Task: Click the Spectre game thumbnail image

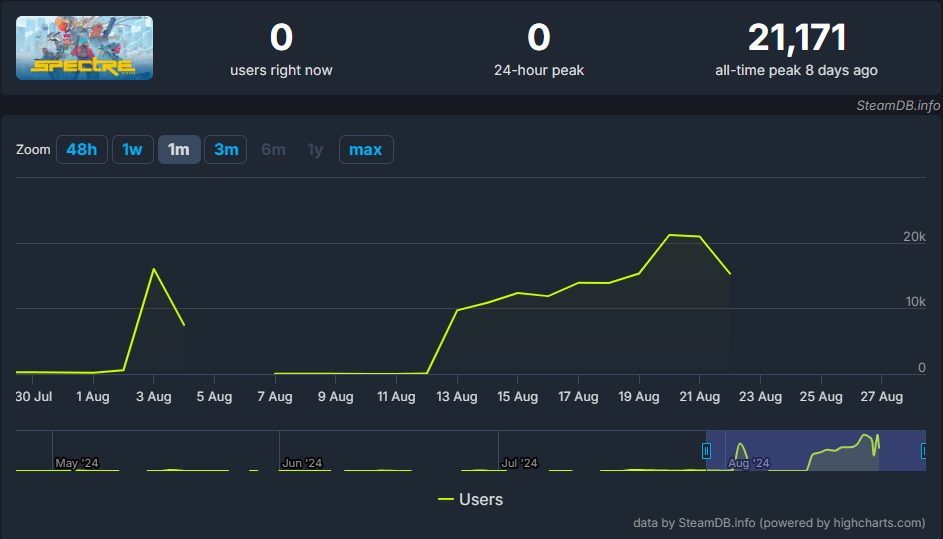Action: pyautogui.click(x=85, y=48)
